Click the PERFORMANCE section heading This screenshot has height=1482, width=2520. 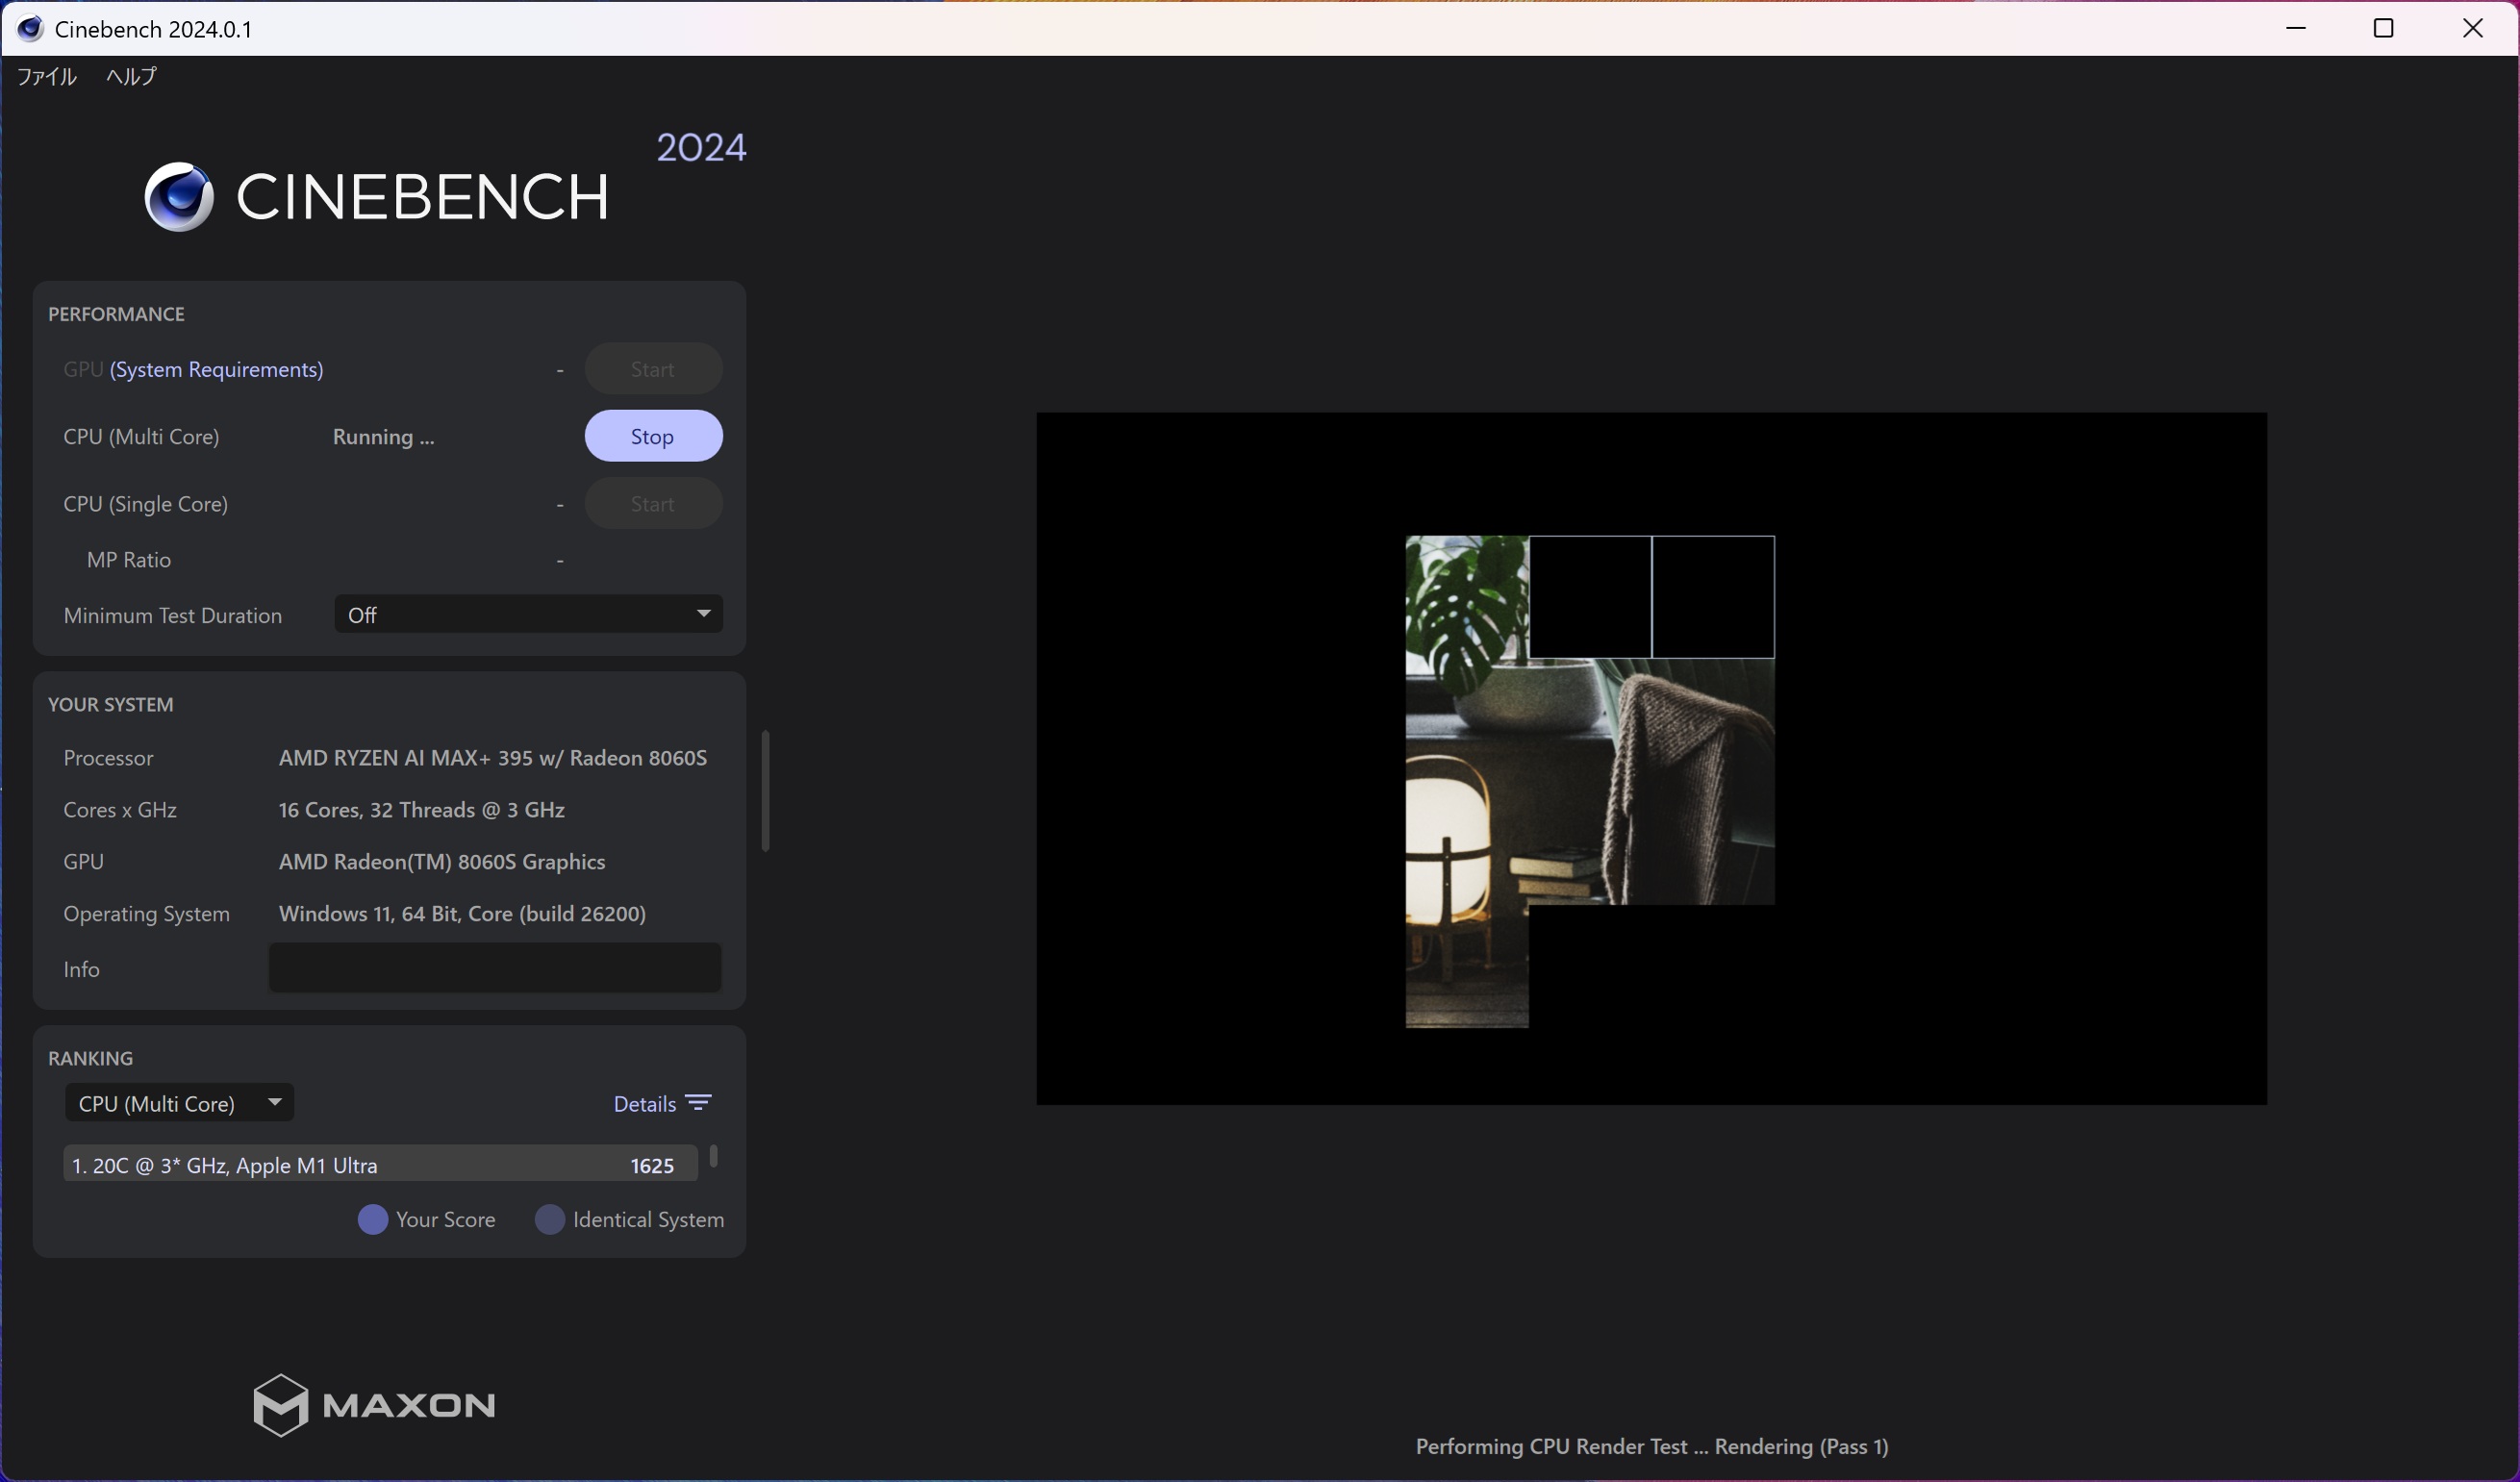[x=116, y=314]
